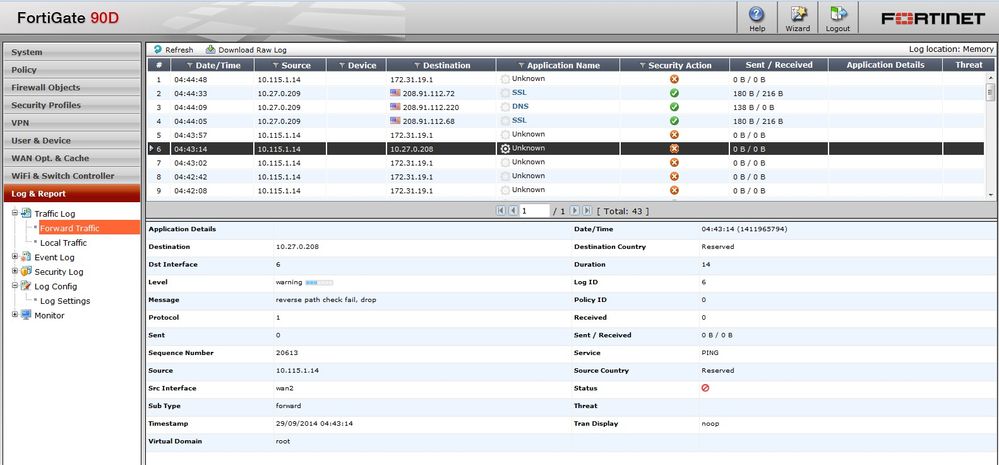Select log row with time 04:42:08
This screenshot has width=999, height=465.
pyautogui.click(x=567, y=190)
